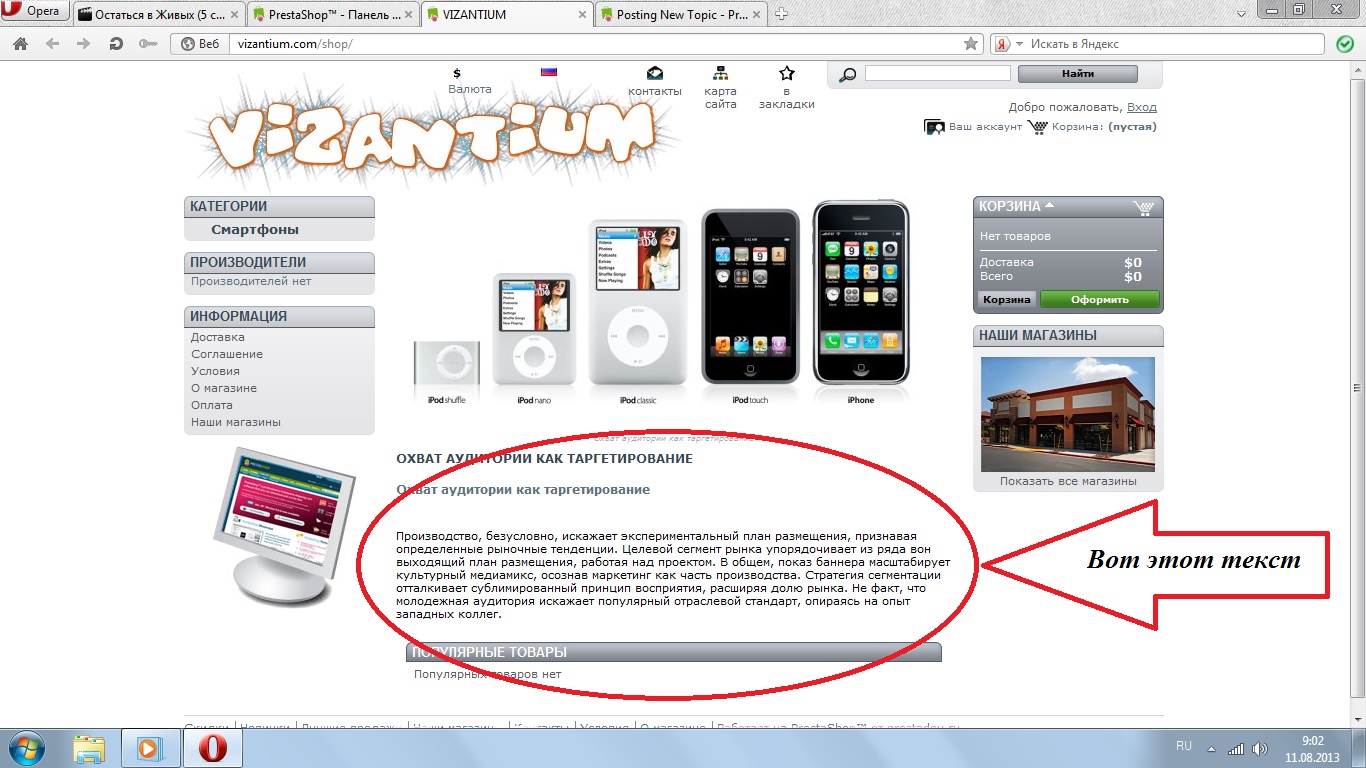Viewport: 1366px width, 768px height.
Task: Open Наши магазины link in Информация block
Action: coord(236,422)
